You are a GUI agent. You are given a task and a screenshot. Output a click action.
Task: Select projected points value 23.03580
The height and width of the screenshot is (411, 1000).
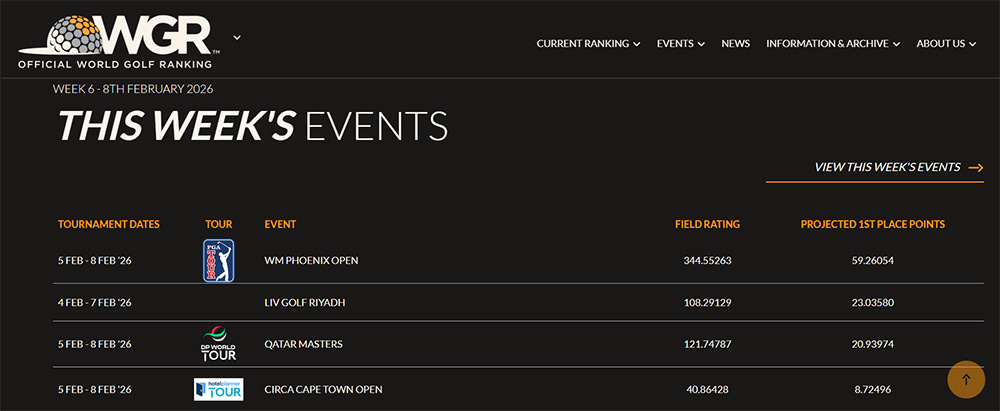point(872,303)
